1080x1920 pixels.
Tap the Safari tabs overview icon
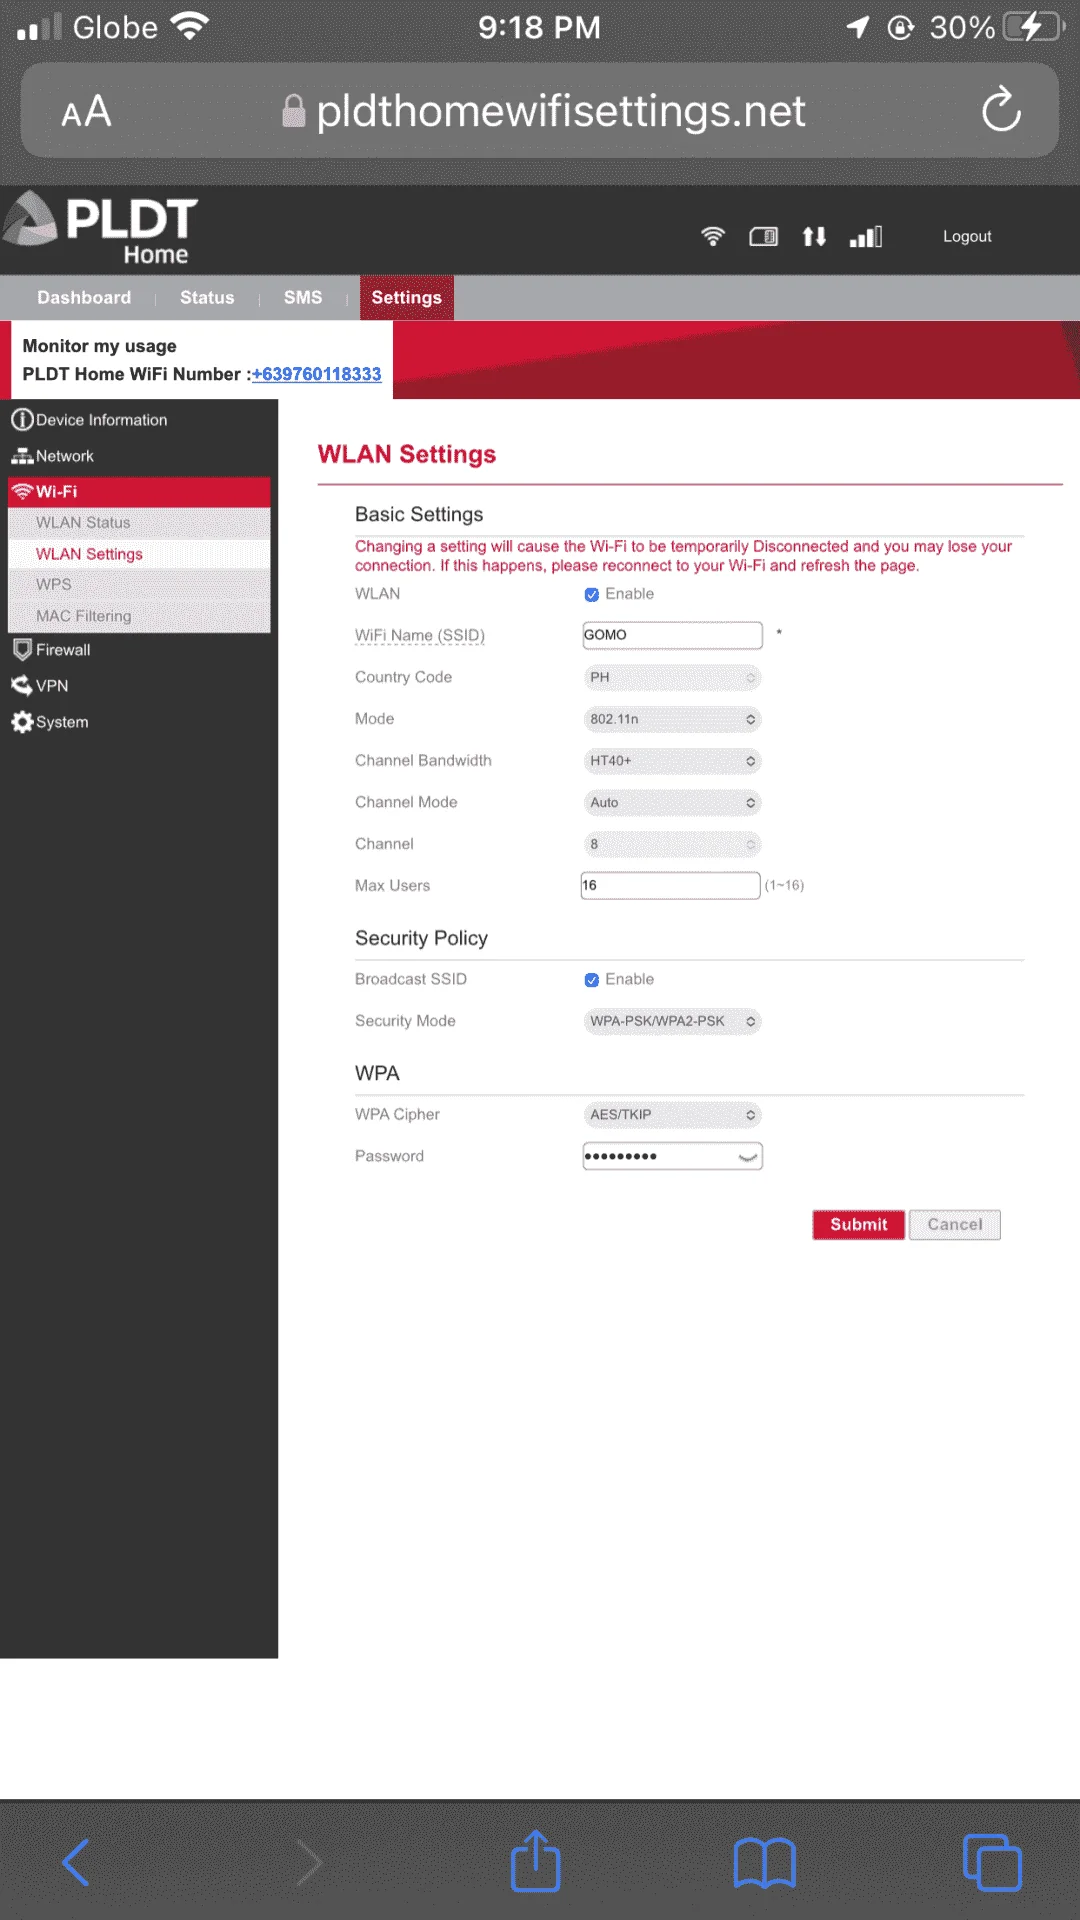[x=992, y=1863]
